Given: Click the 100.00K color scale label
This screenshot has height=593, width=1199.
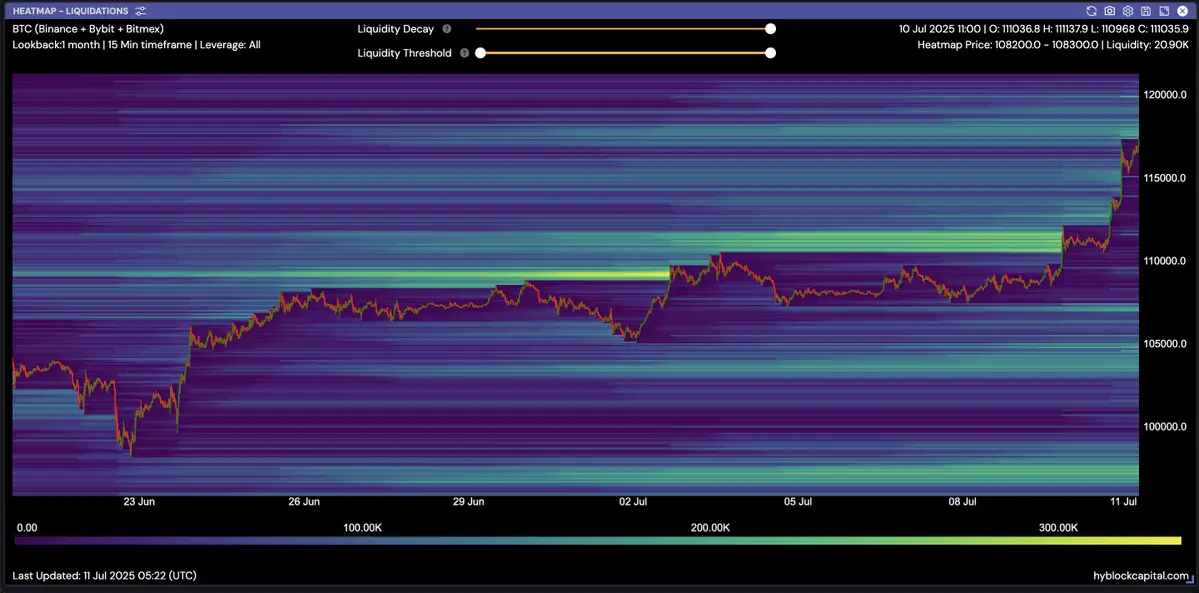Looking at the screenshot, I should point(362,528).
